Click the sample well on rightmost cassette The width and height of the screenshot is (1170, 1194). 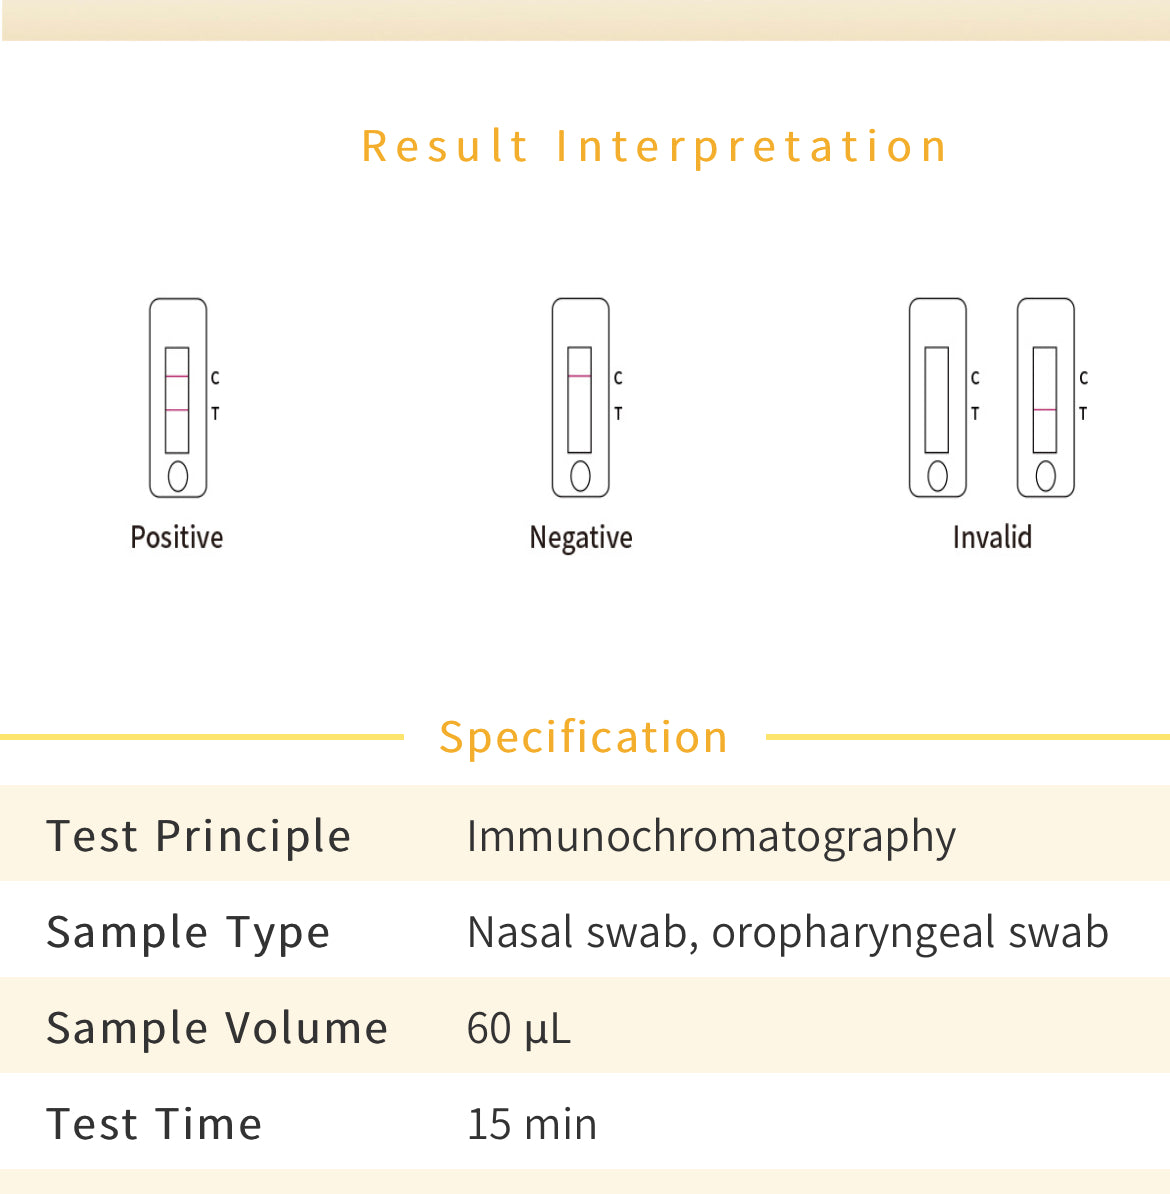[1045, 476]
